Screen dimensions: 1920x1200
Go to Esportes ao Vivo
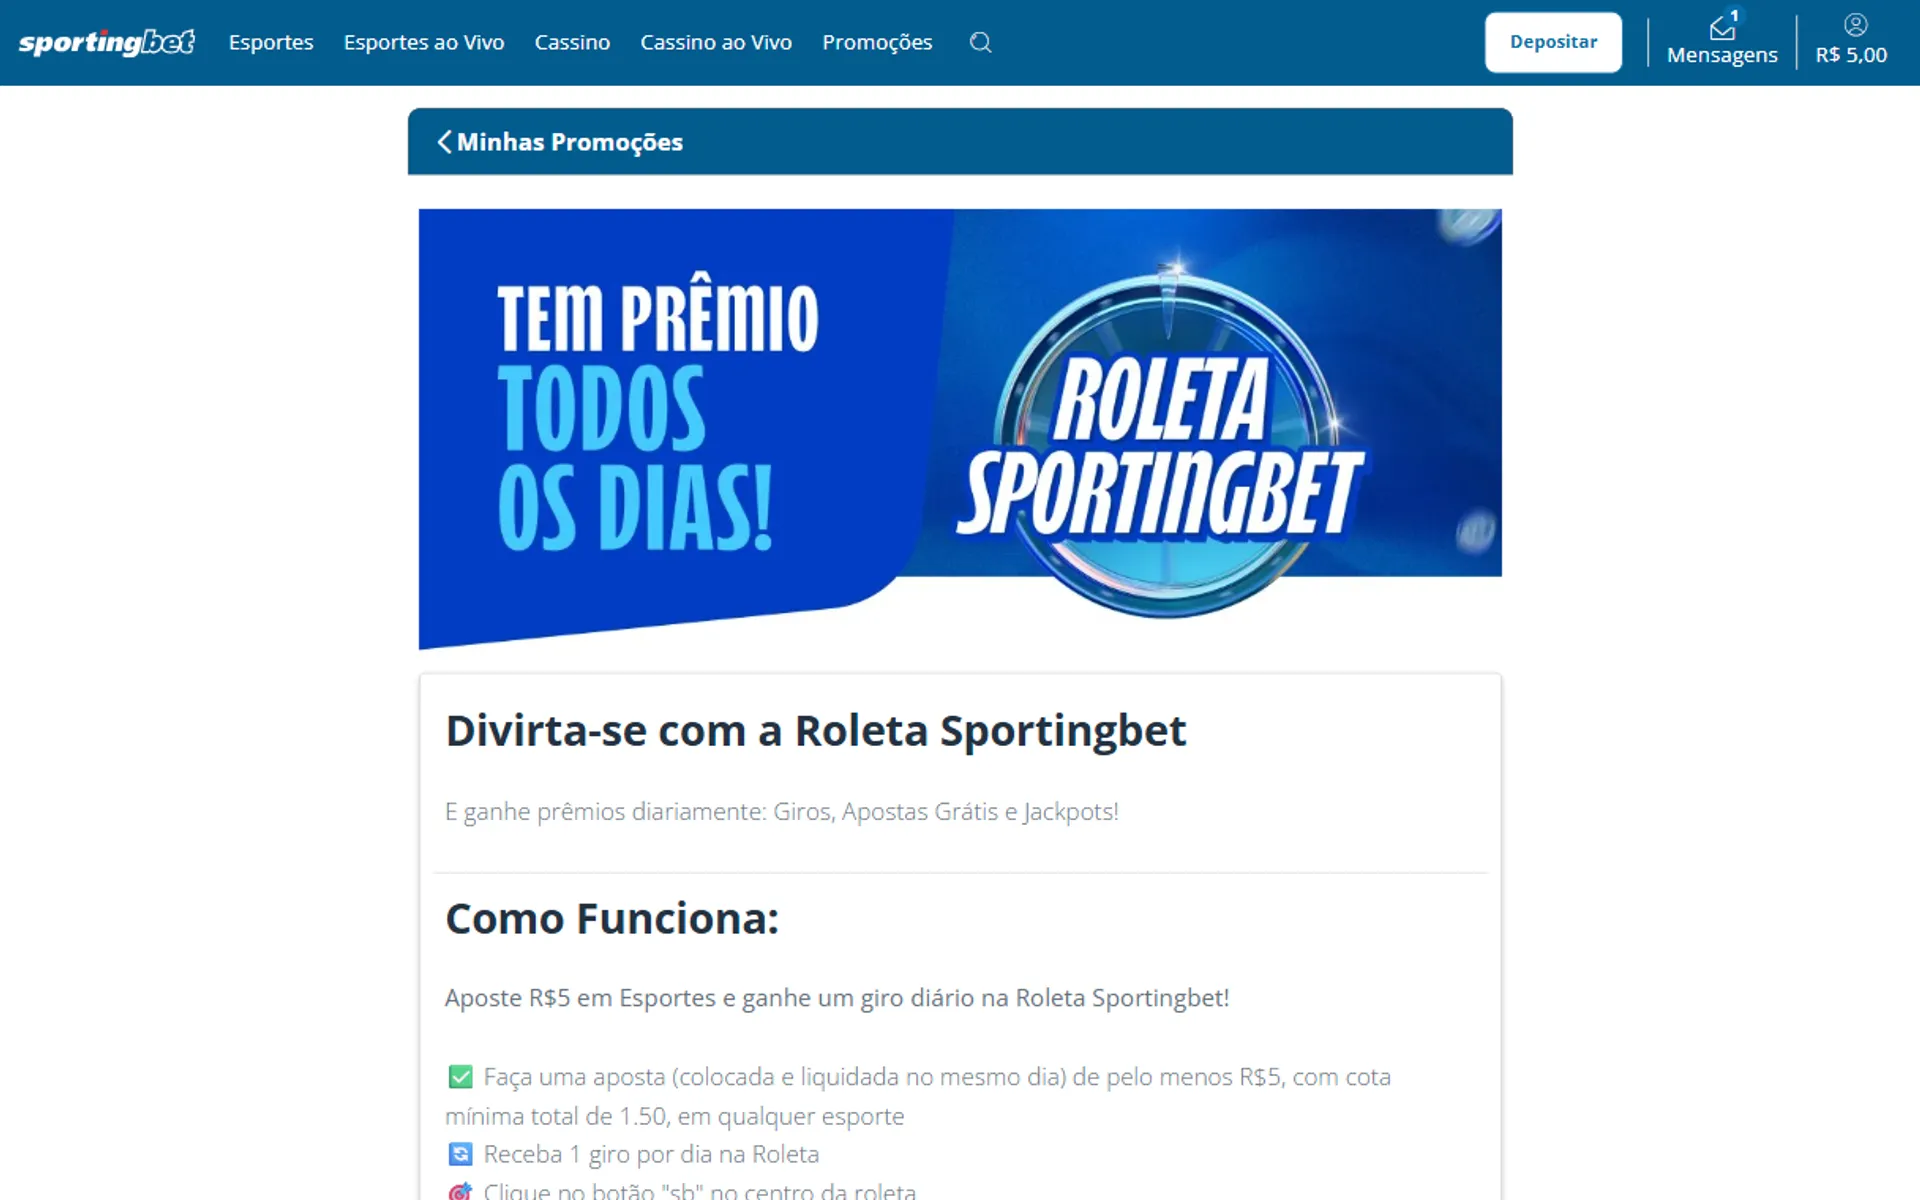[x=424, y=42]
